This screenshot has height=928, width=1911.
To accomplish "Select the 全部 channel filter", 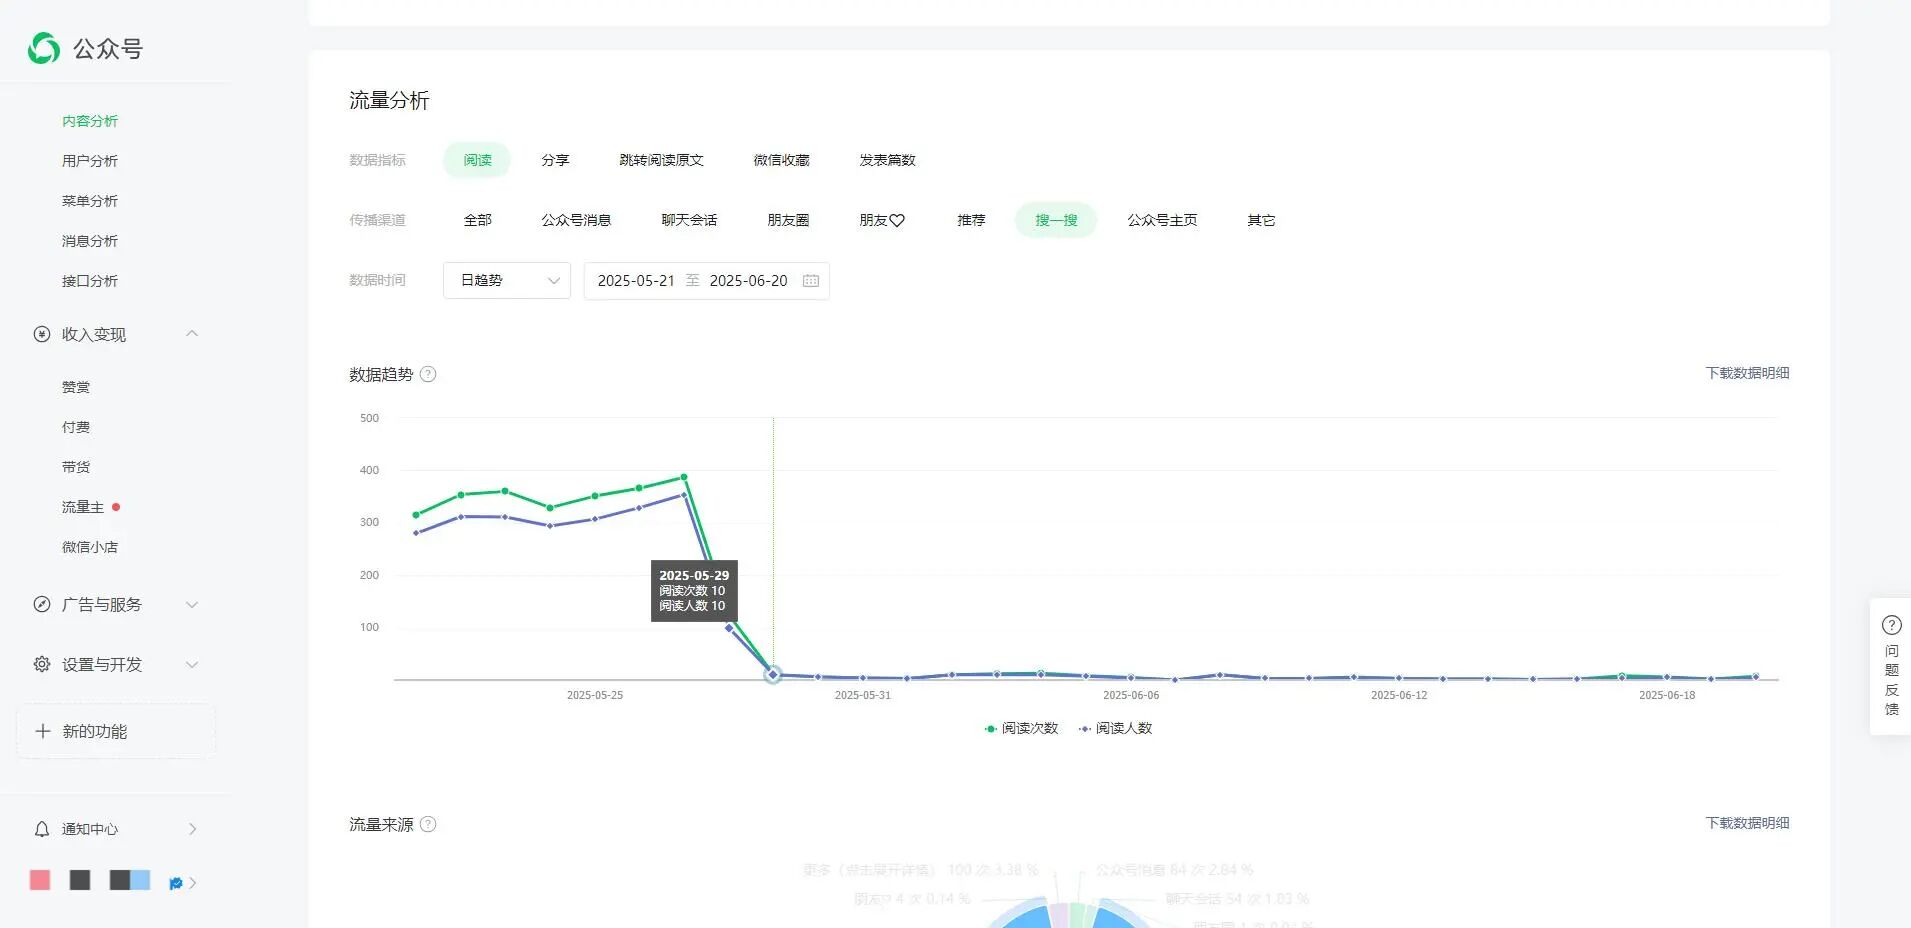I will (477, 220).
